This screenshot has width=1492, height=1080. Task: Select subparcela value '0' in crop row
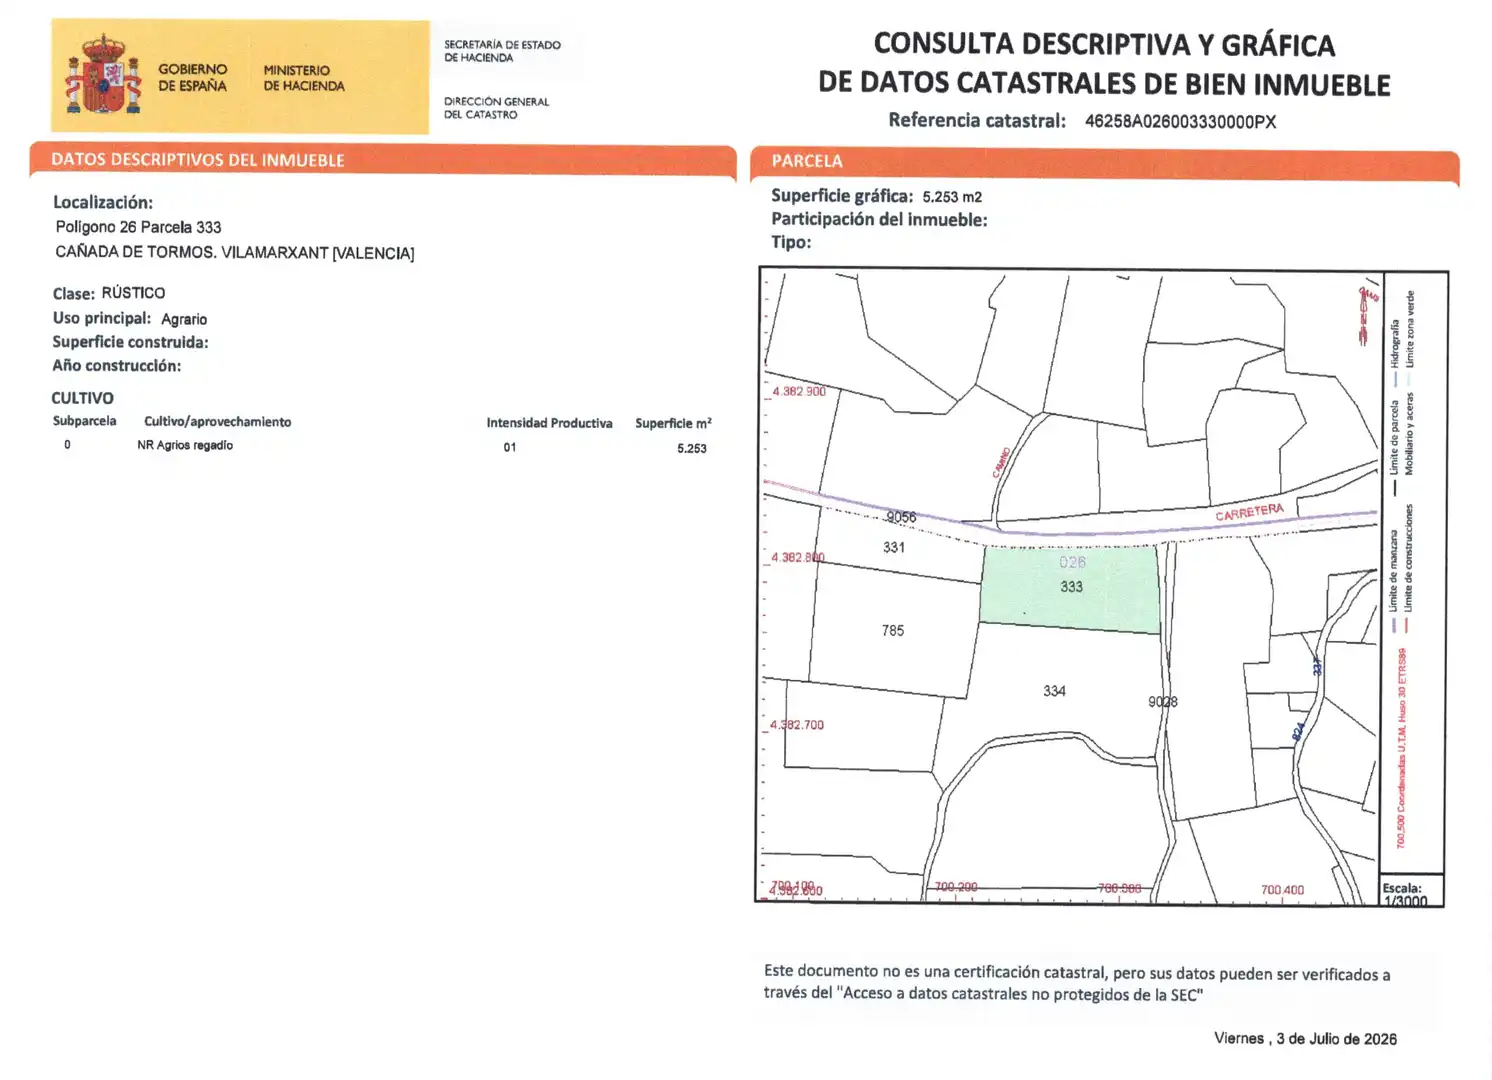click(x=67, y=445)
